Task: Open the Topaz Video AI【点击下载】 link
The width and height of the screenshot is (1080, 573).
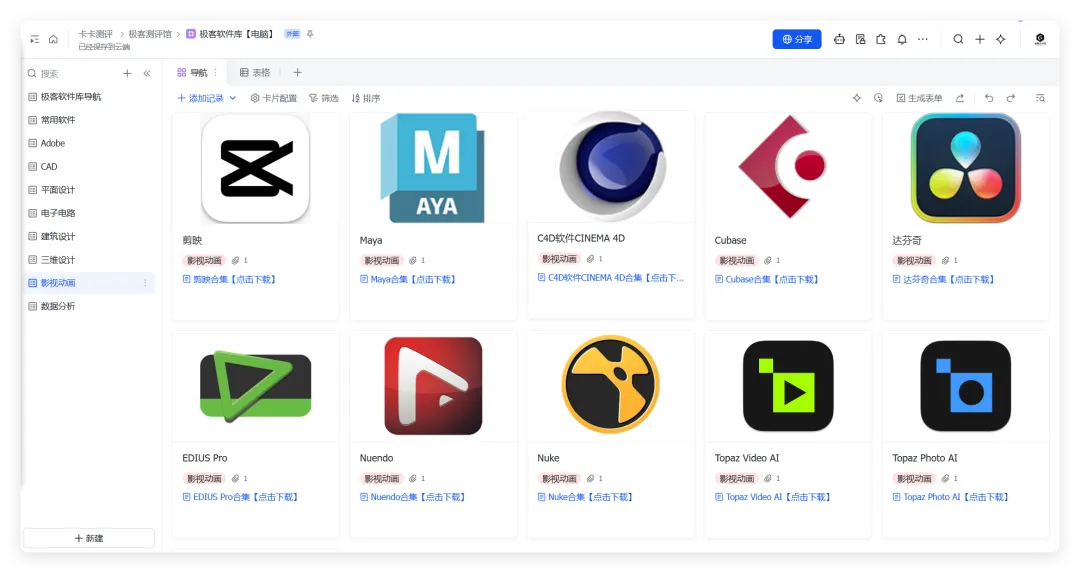Action: (x=773, y=497)
